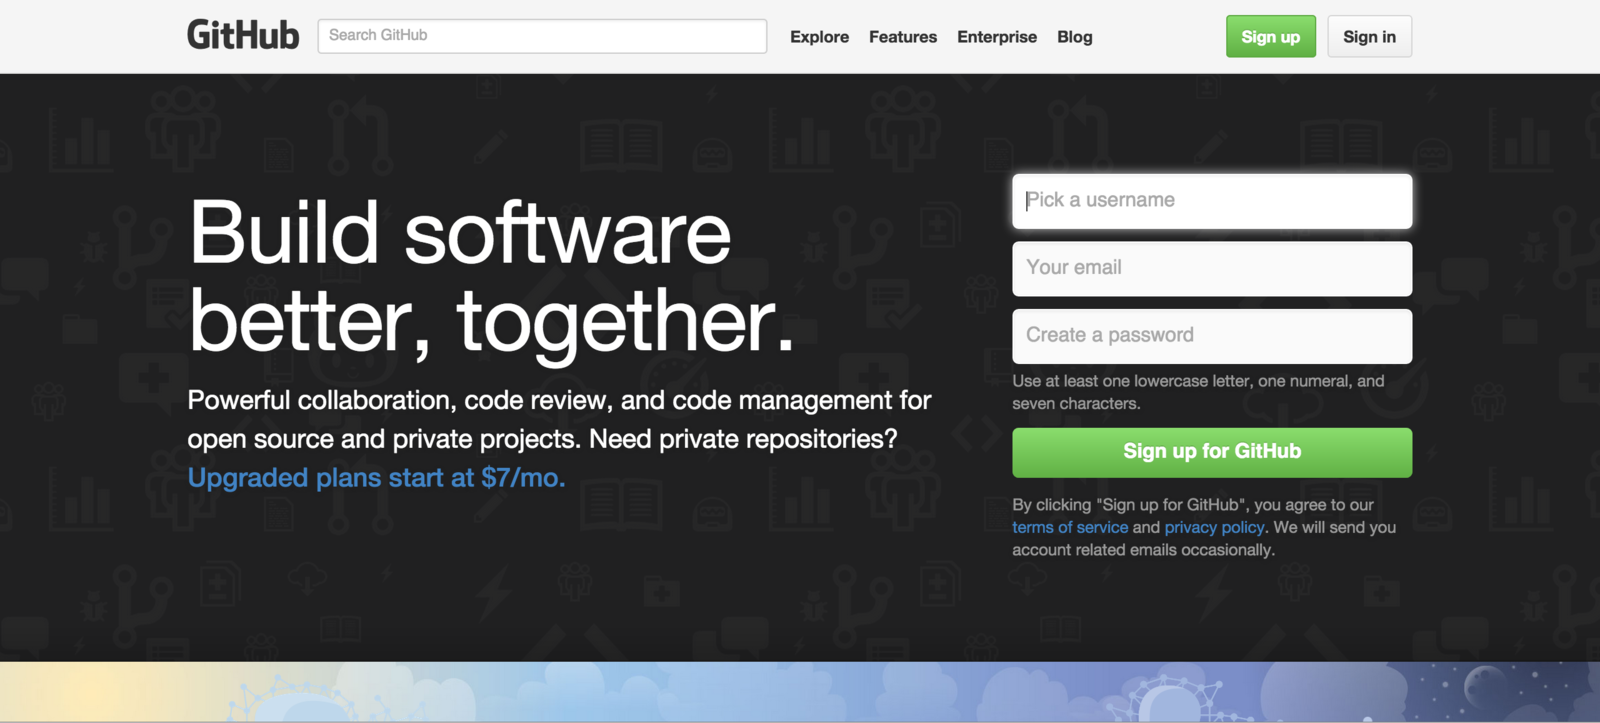
Task: Click the GitHub logo in the header
Action: coord(243,36)
